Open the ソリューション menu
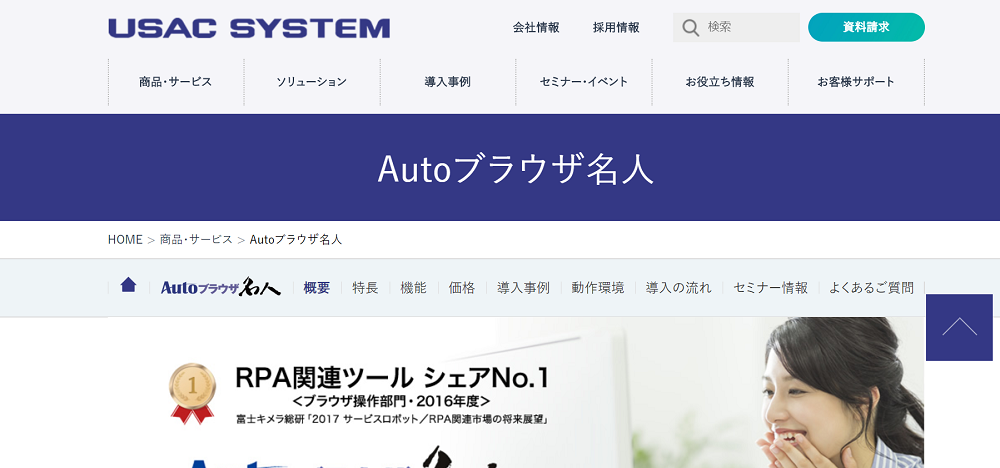 (x=312, y=82)
